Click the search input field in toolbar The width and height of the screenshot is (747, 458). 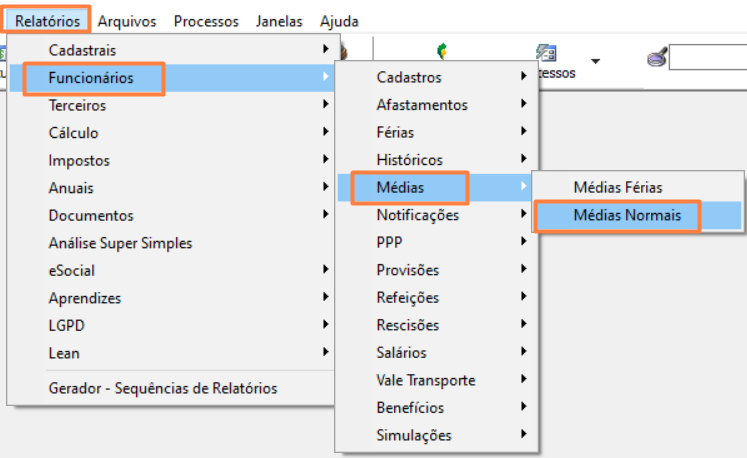(707, 59)
